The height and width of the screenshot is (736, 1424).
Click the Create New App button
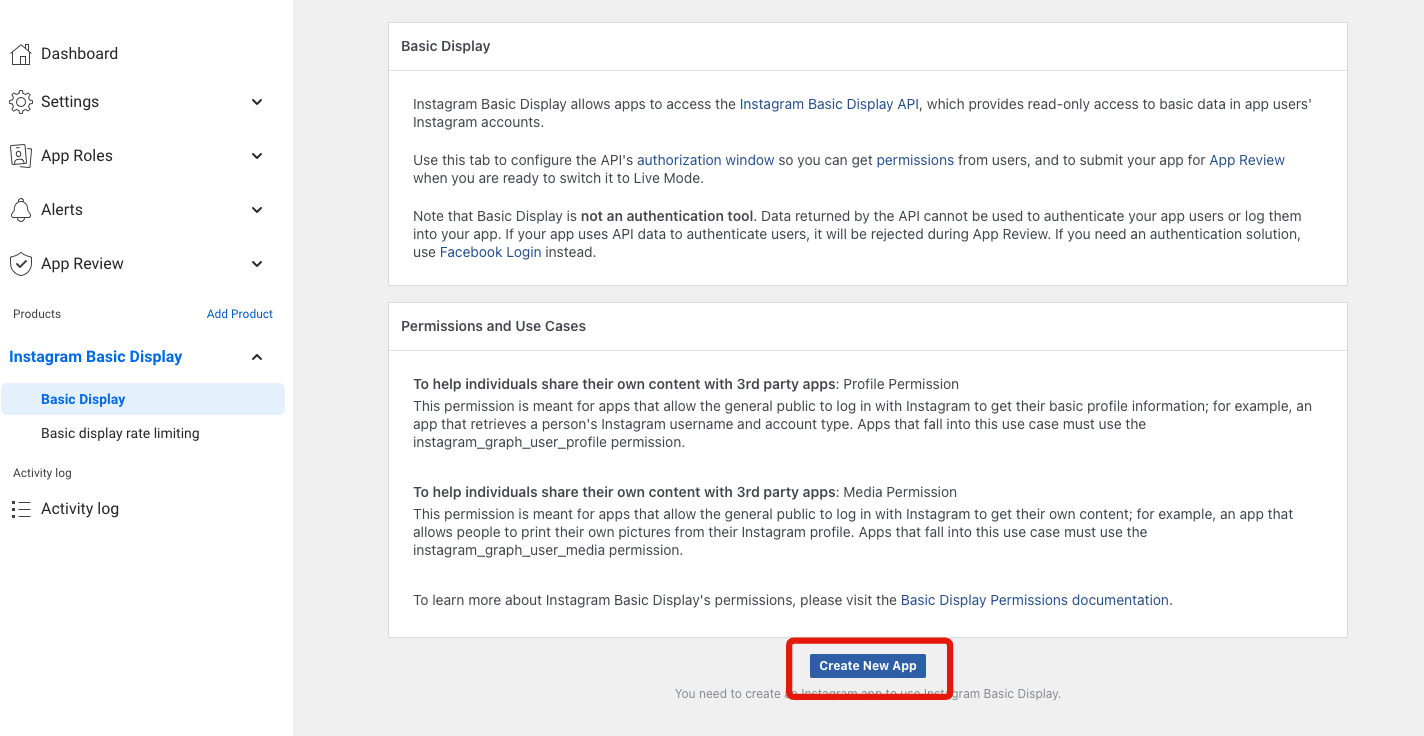pyautogui.click(x=867, y=665)
